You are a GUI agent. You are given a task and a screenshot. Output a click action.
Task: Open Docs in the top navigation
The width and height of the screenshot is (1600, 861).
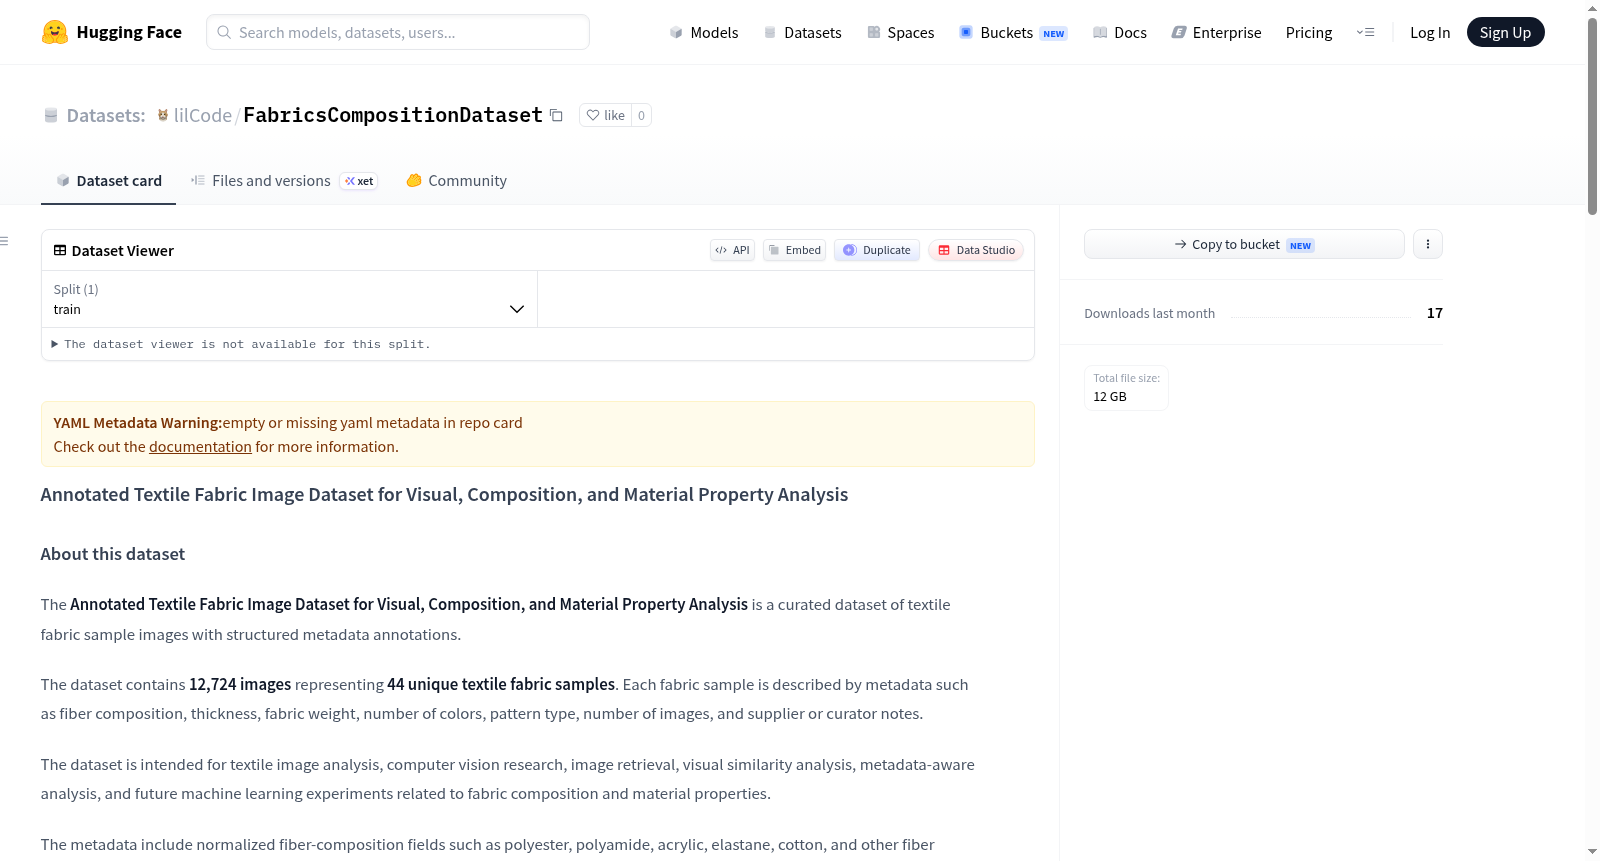1119,32
